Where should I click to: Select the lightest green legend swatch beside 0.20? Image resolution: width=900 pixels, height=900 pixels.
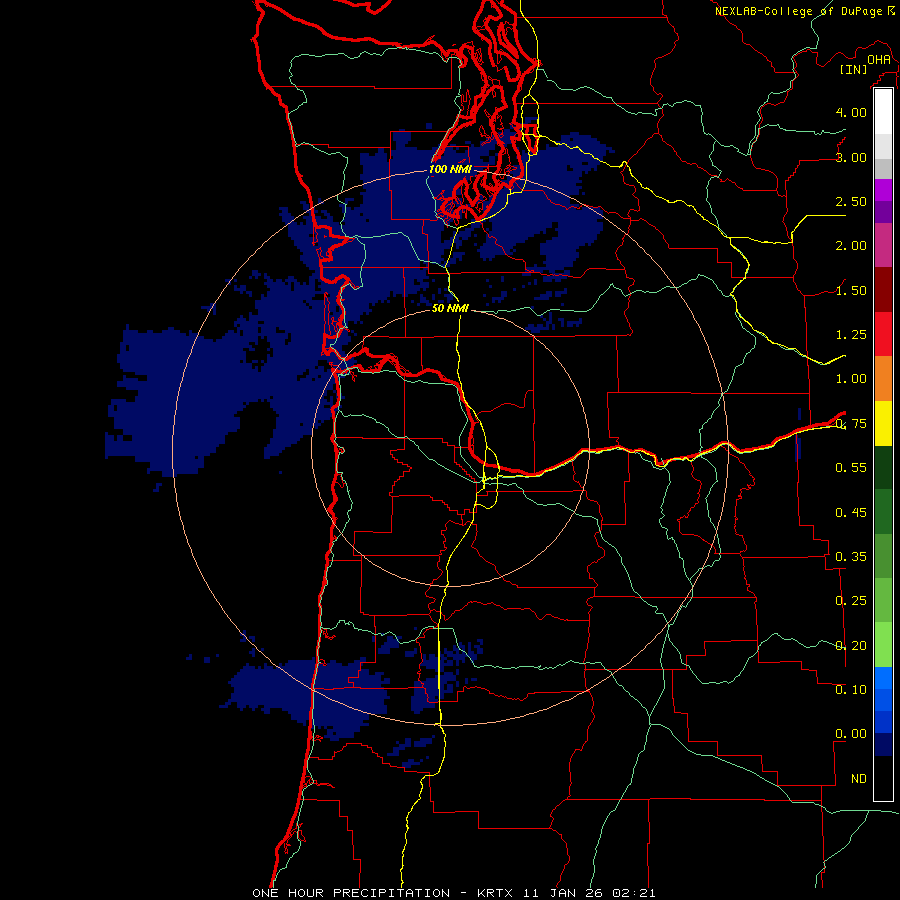(883, 645)
